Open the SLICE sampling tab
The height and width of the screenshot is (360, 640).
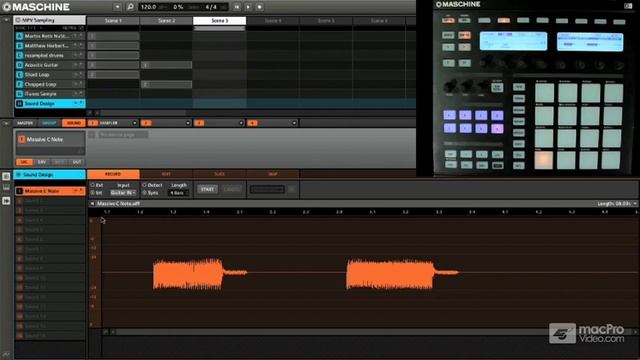pos(220,174)
